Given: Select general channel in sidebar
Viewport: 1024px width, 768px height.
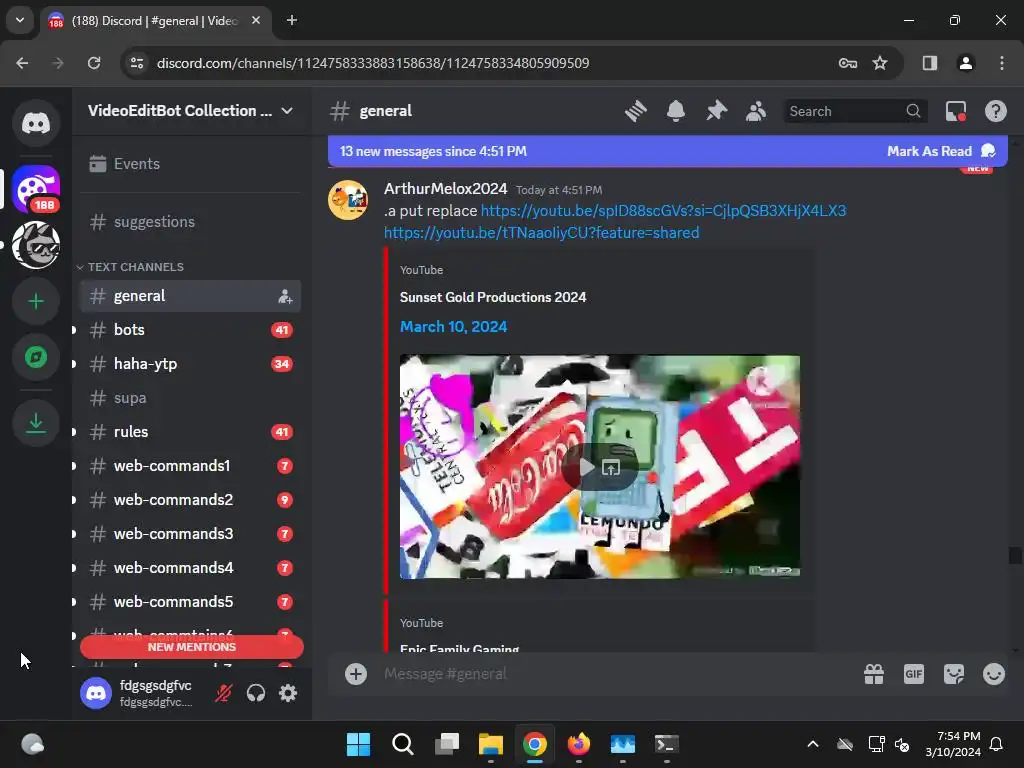Looking at the screenshot, I should point(189,296).
